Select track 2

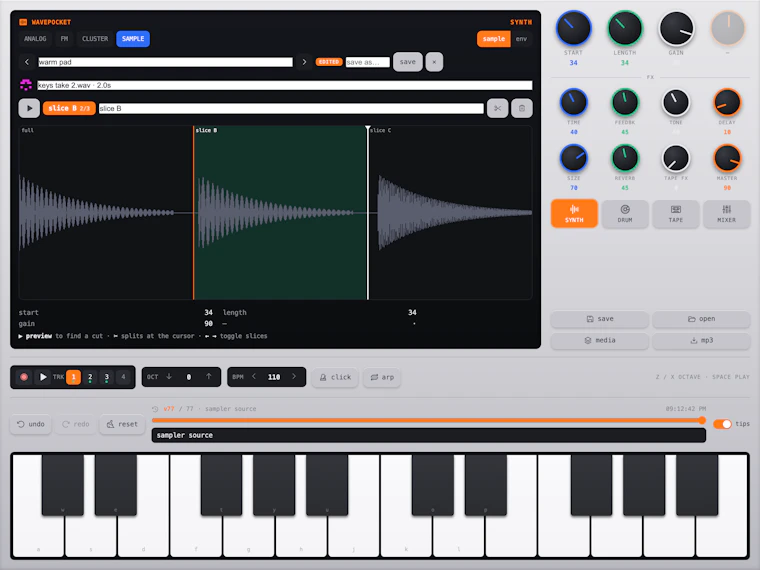(90, 377)
